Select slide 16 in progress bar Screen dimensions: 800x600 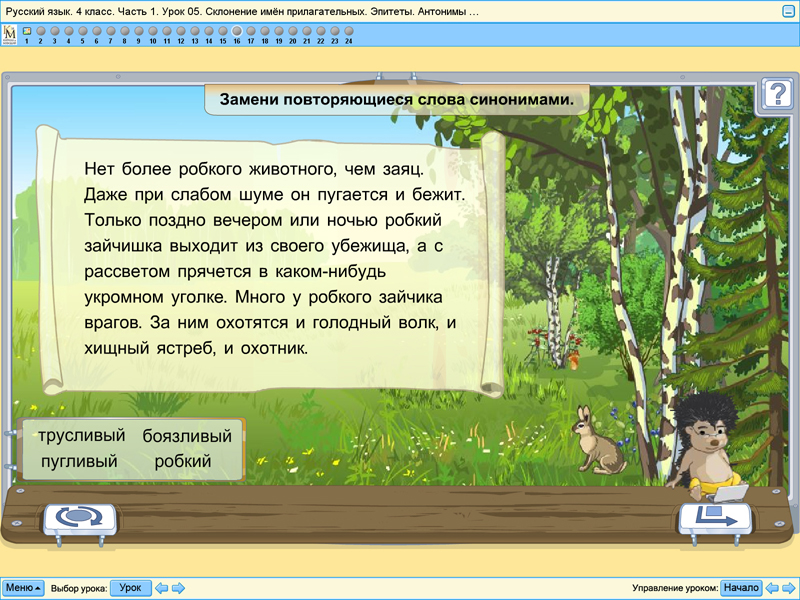point(236,32)
